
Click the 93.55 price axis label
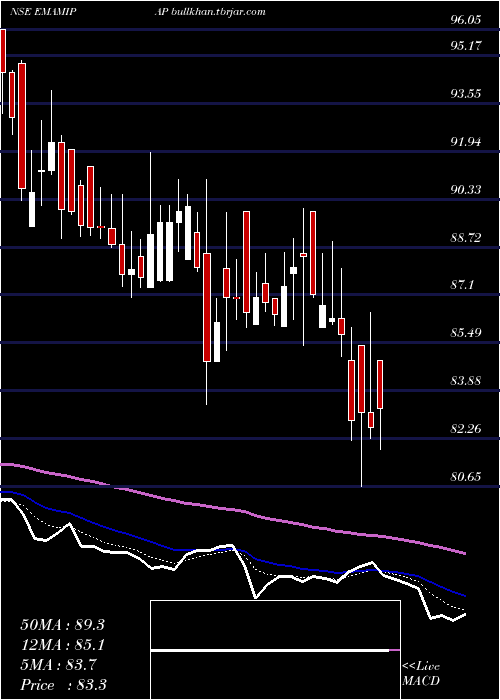pyautogui.click(x=466, y=94)
